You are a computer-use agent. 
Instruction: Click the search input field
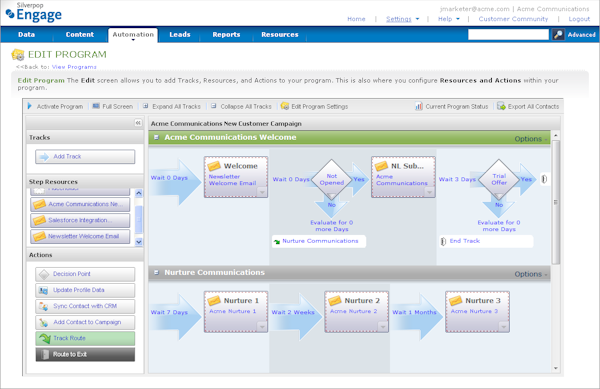(x=508, y=34)
